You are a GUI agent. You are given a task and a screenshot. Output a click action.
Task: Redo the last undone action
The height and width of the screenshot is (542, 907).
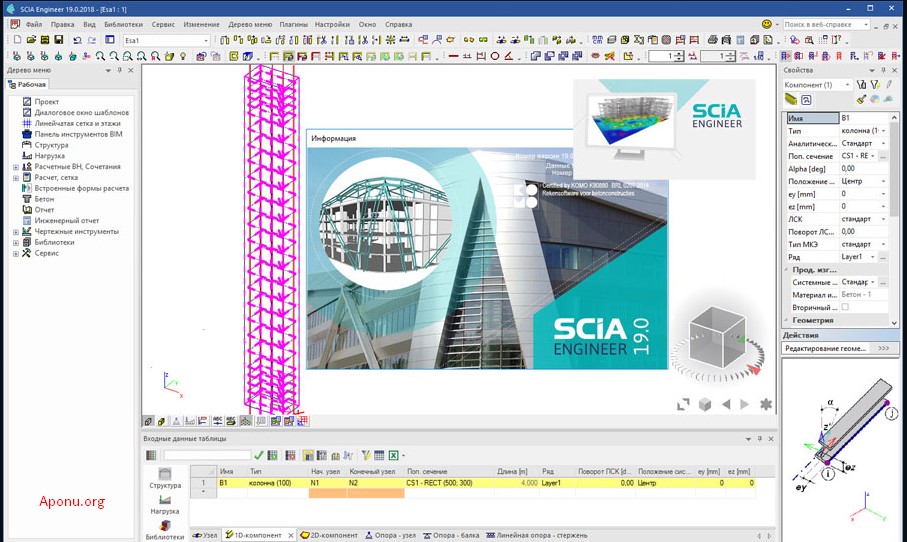91,40
